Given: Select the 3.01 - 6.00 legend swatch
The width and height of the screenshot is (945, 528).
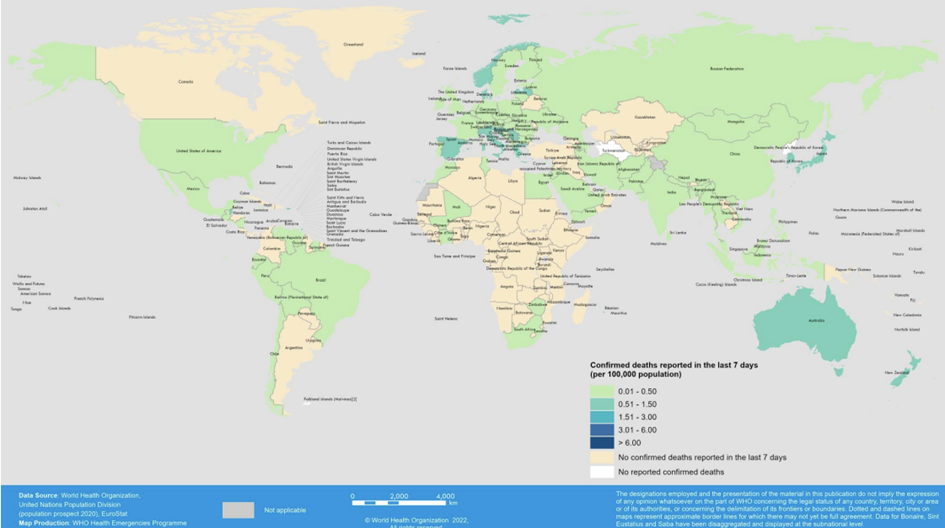Looking at the screenshot, I should point(603,429).
